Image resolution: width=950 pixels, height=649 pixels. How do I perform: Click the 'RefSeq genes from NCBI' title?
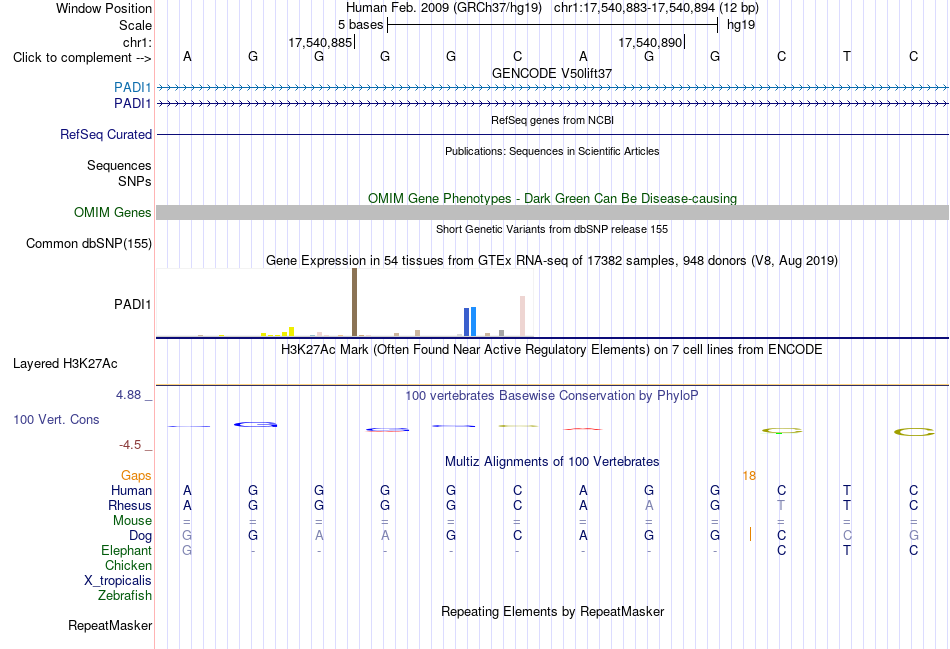tap(552, 120)
